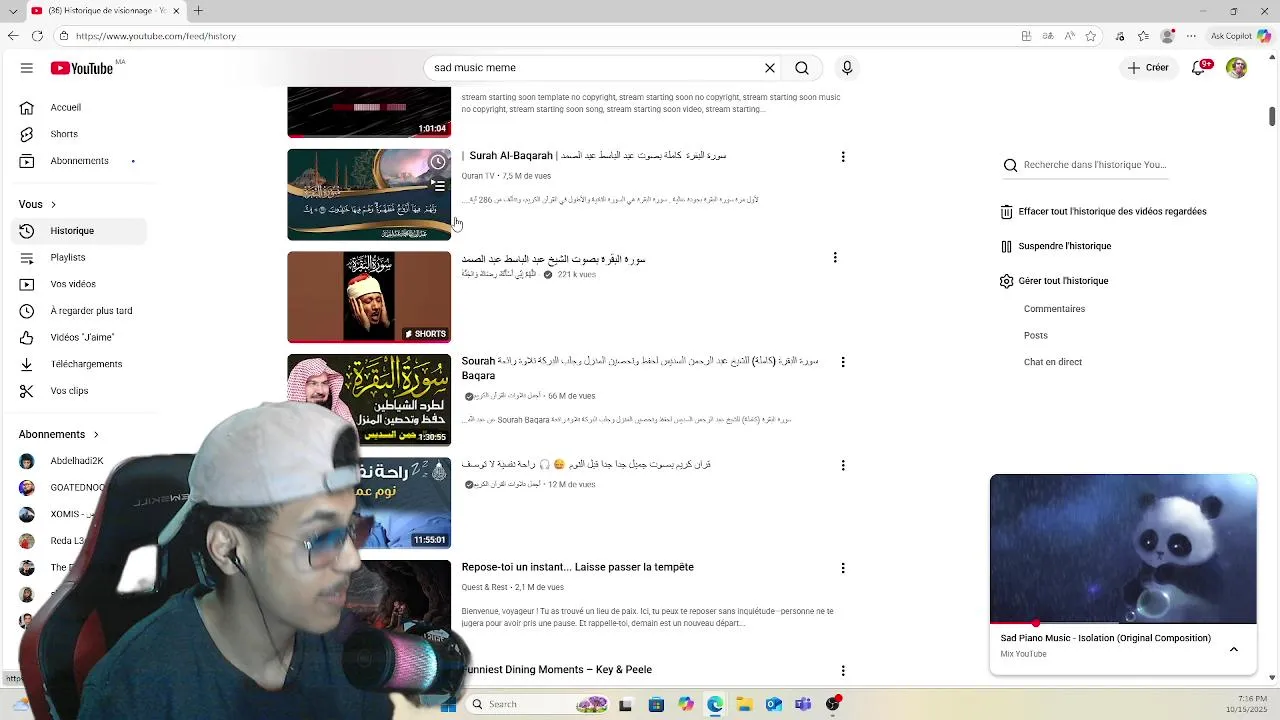
Task: Click the YouTube logo
Action: [82, 68]
